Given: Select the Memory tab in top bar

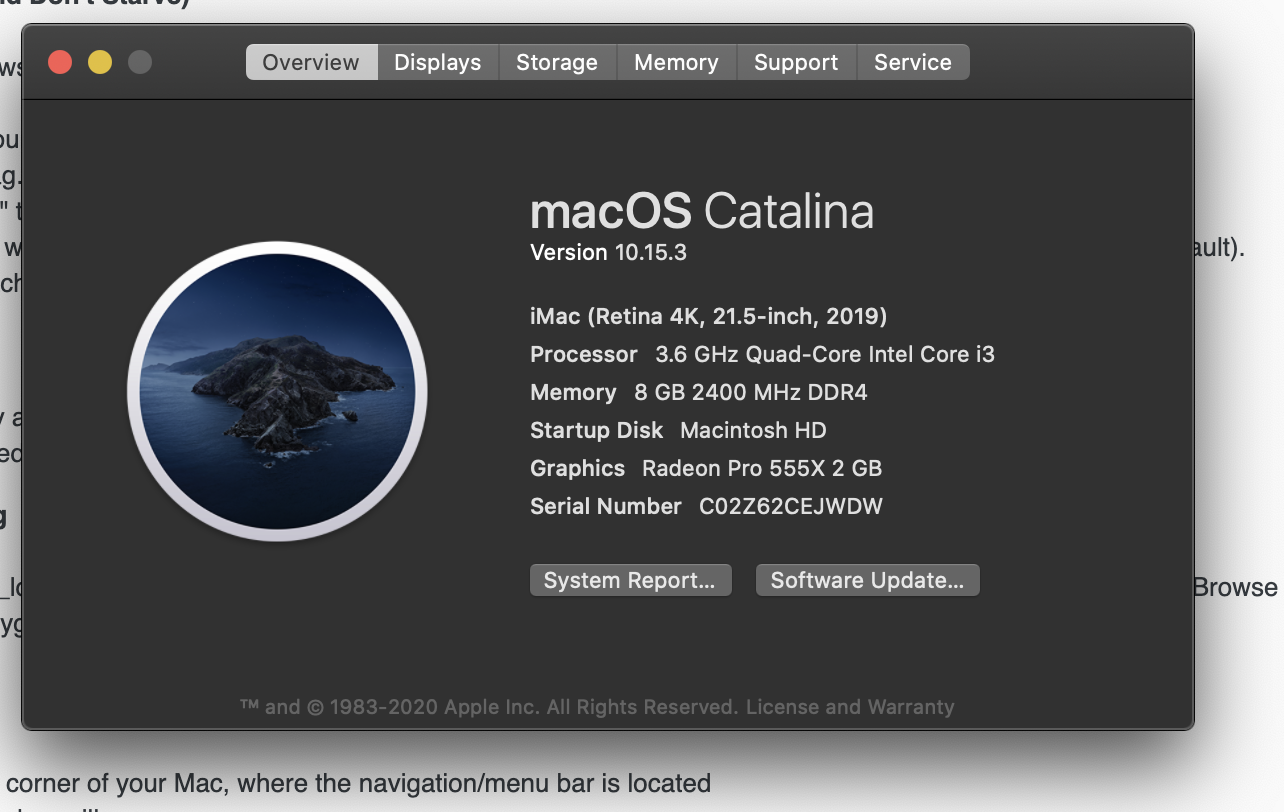Looking at the screenshot, I should (676, 62).
